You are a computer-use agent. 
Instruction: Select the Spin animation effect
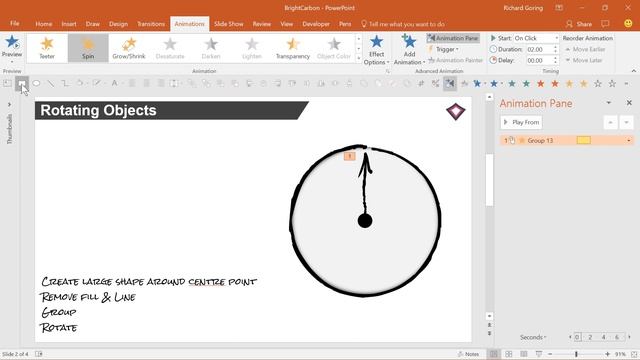point(88,48)
